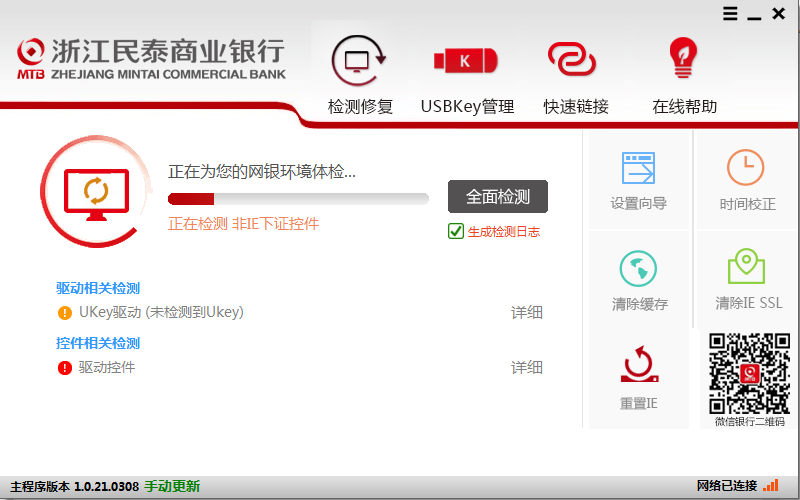The image size is (800, 500).
Task: Click the 主程序版本 1.0.21.0308 text
Action: 74,486
